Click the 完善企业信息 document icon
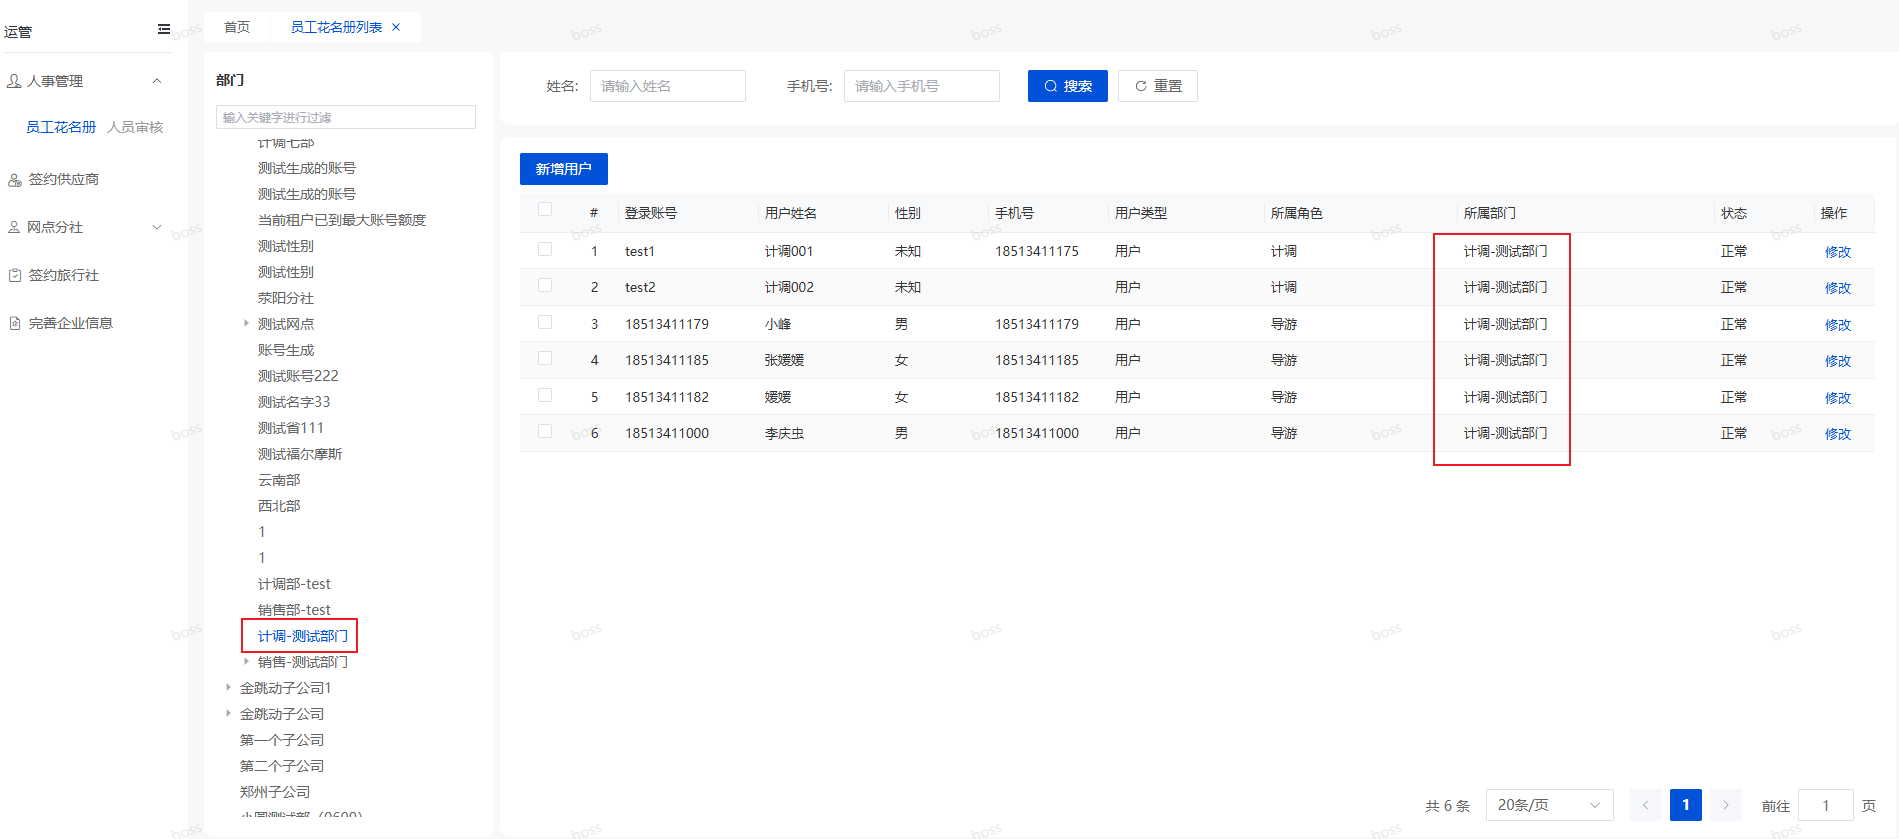This screenshot has width=1899, height=839. coord(15,323)
